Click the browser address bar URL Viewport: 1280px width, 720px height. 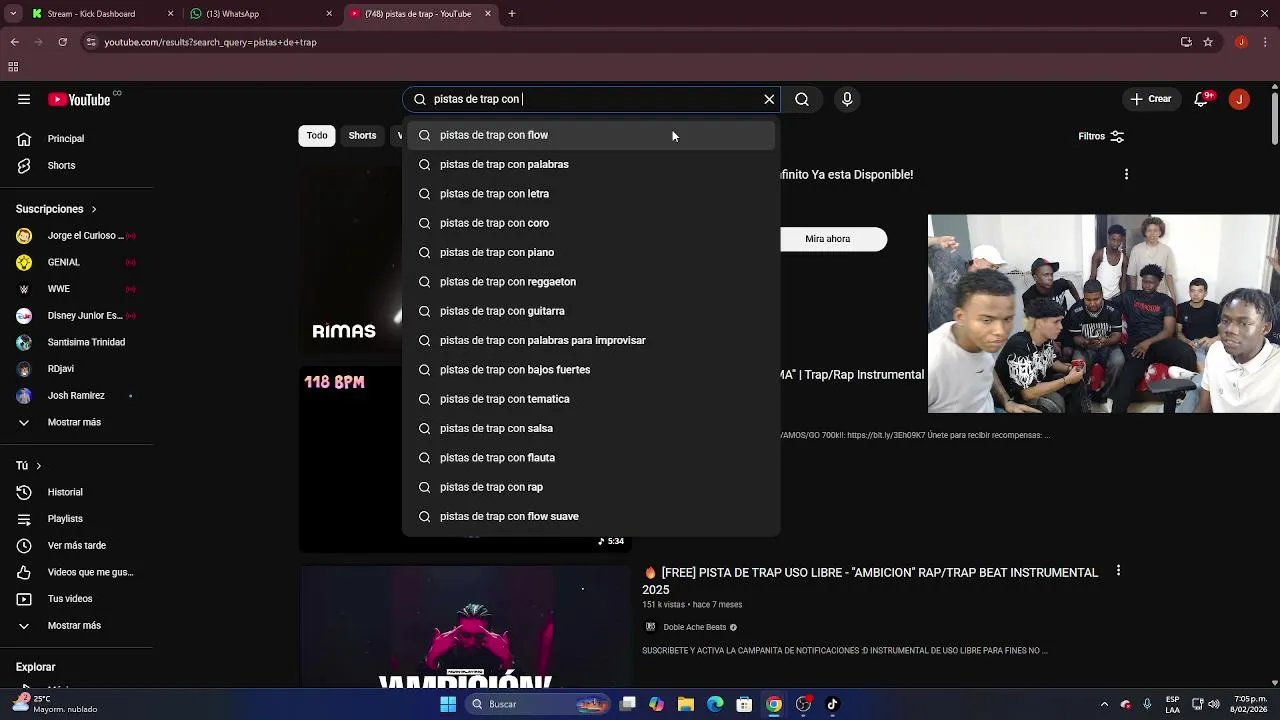[210, 42]
